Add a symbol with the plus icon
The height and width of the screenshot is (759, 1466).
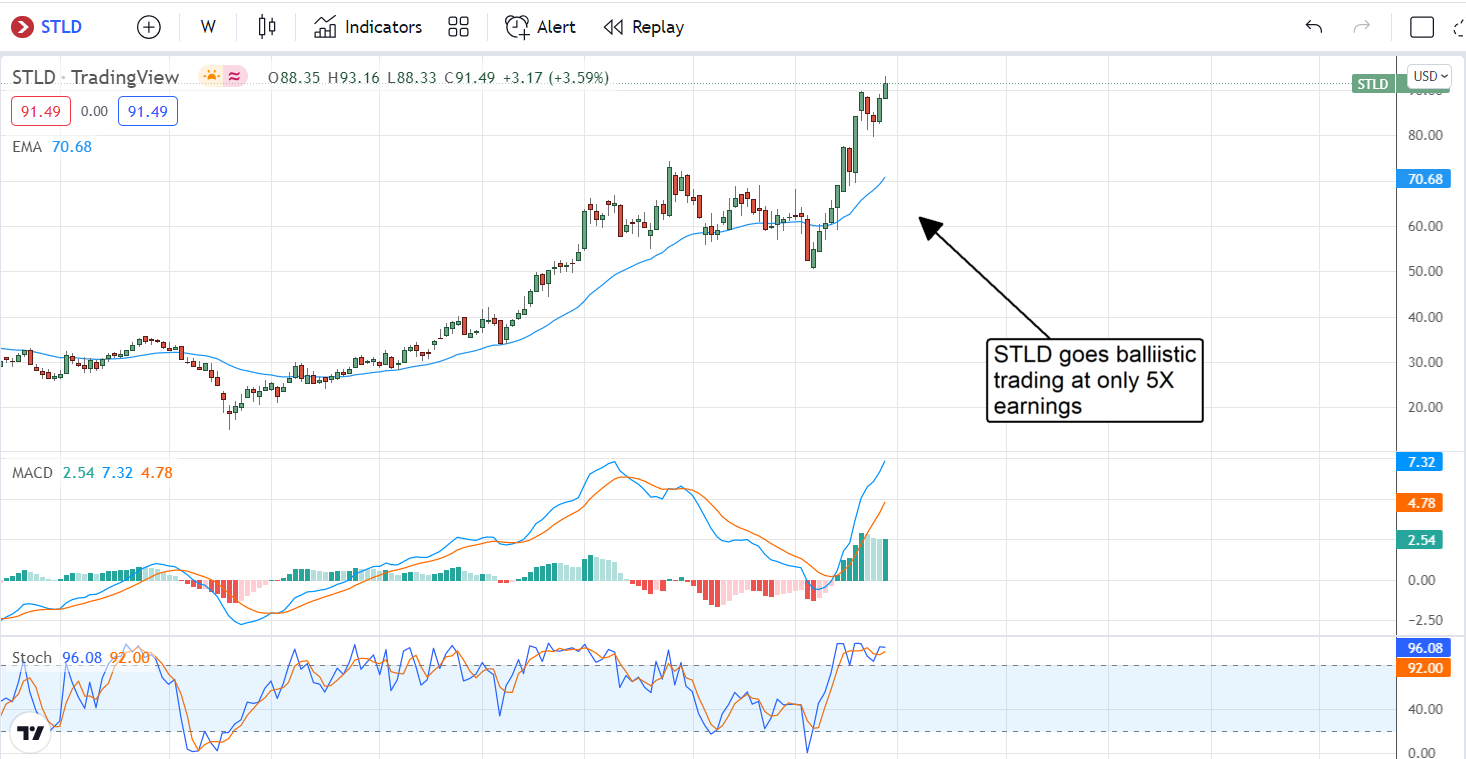[148, 27]
